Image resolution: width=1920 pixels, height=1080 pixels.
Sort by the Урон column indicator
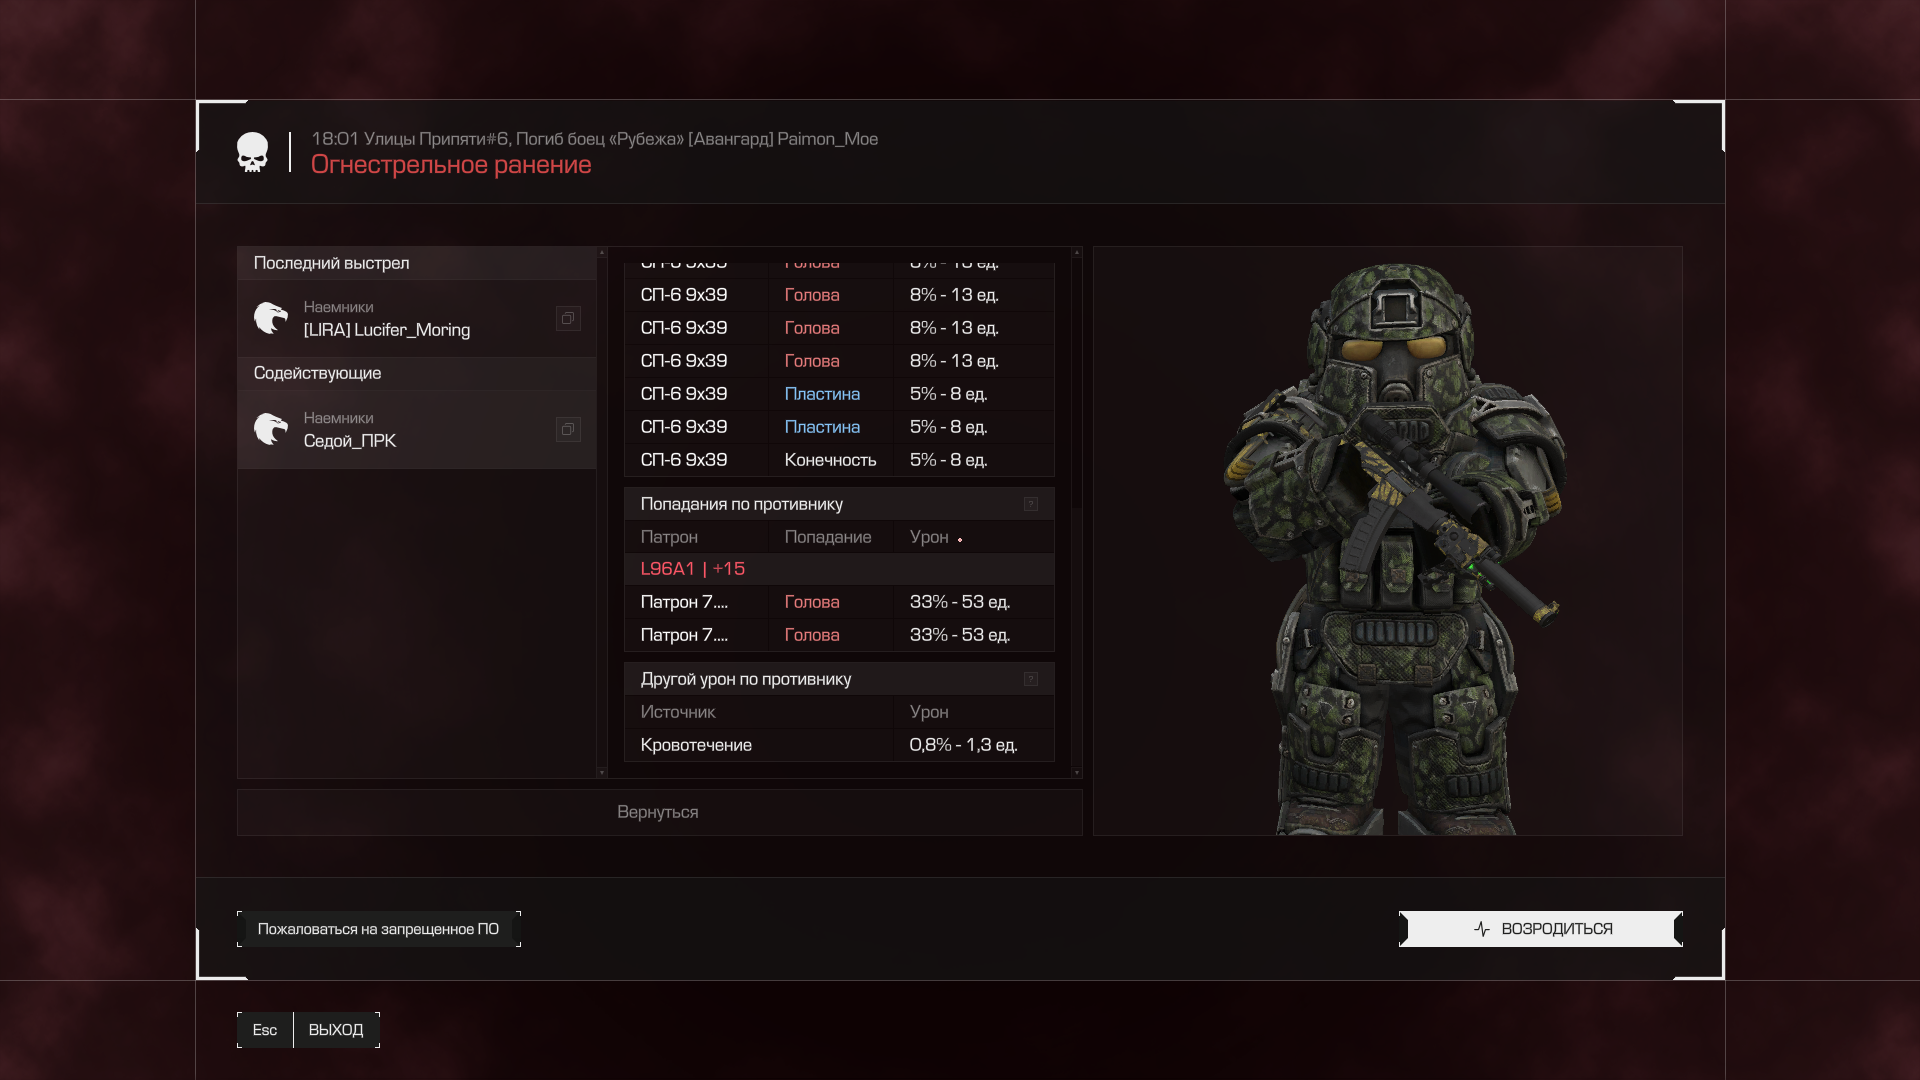960,540
